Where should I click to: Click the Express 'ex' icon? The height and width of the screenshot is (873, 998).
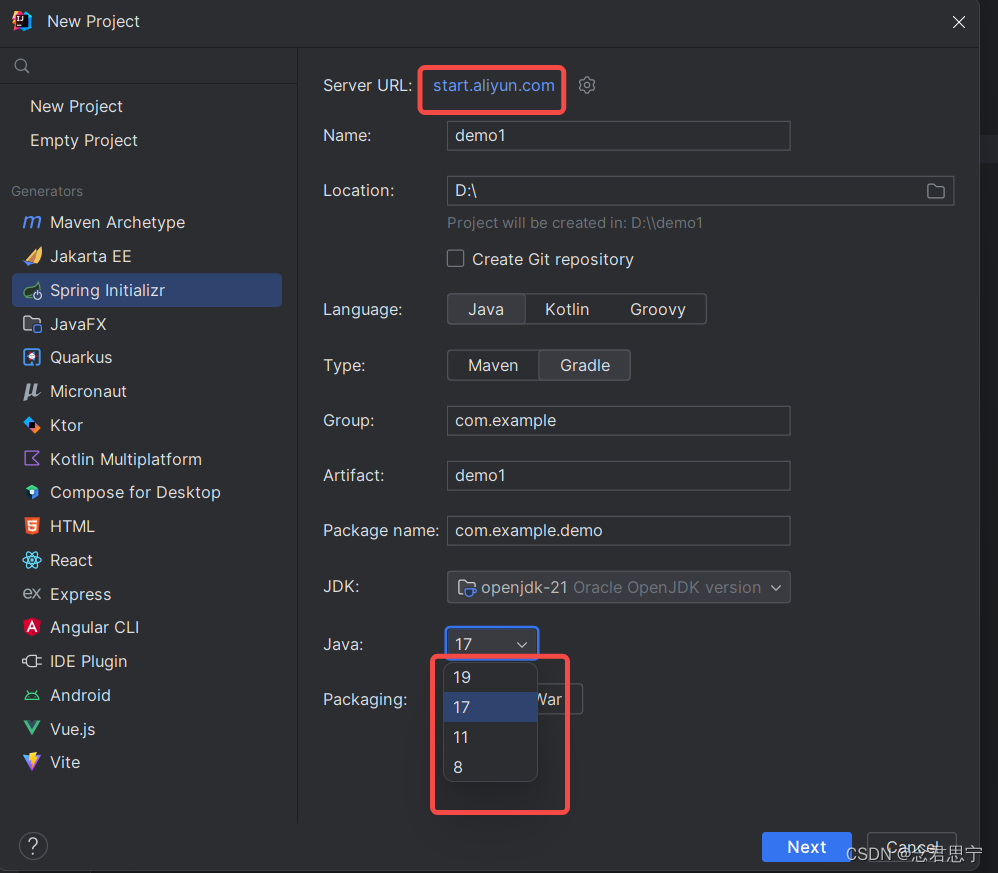[32, 594]
